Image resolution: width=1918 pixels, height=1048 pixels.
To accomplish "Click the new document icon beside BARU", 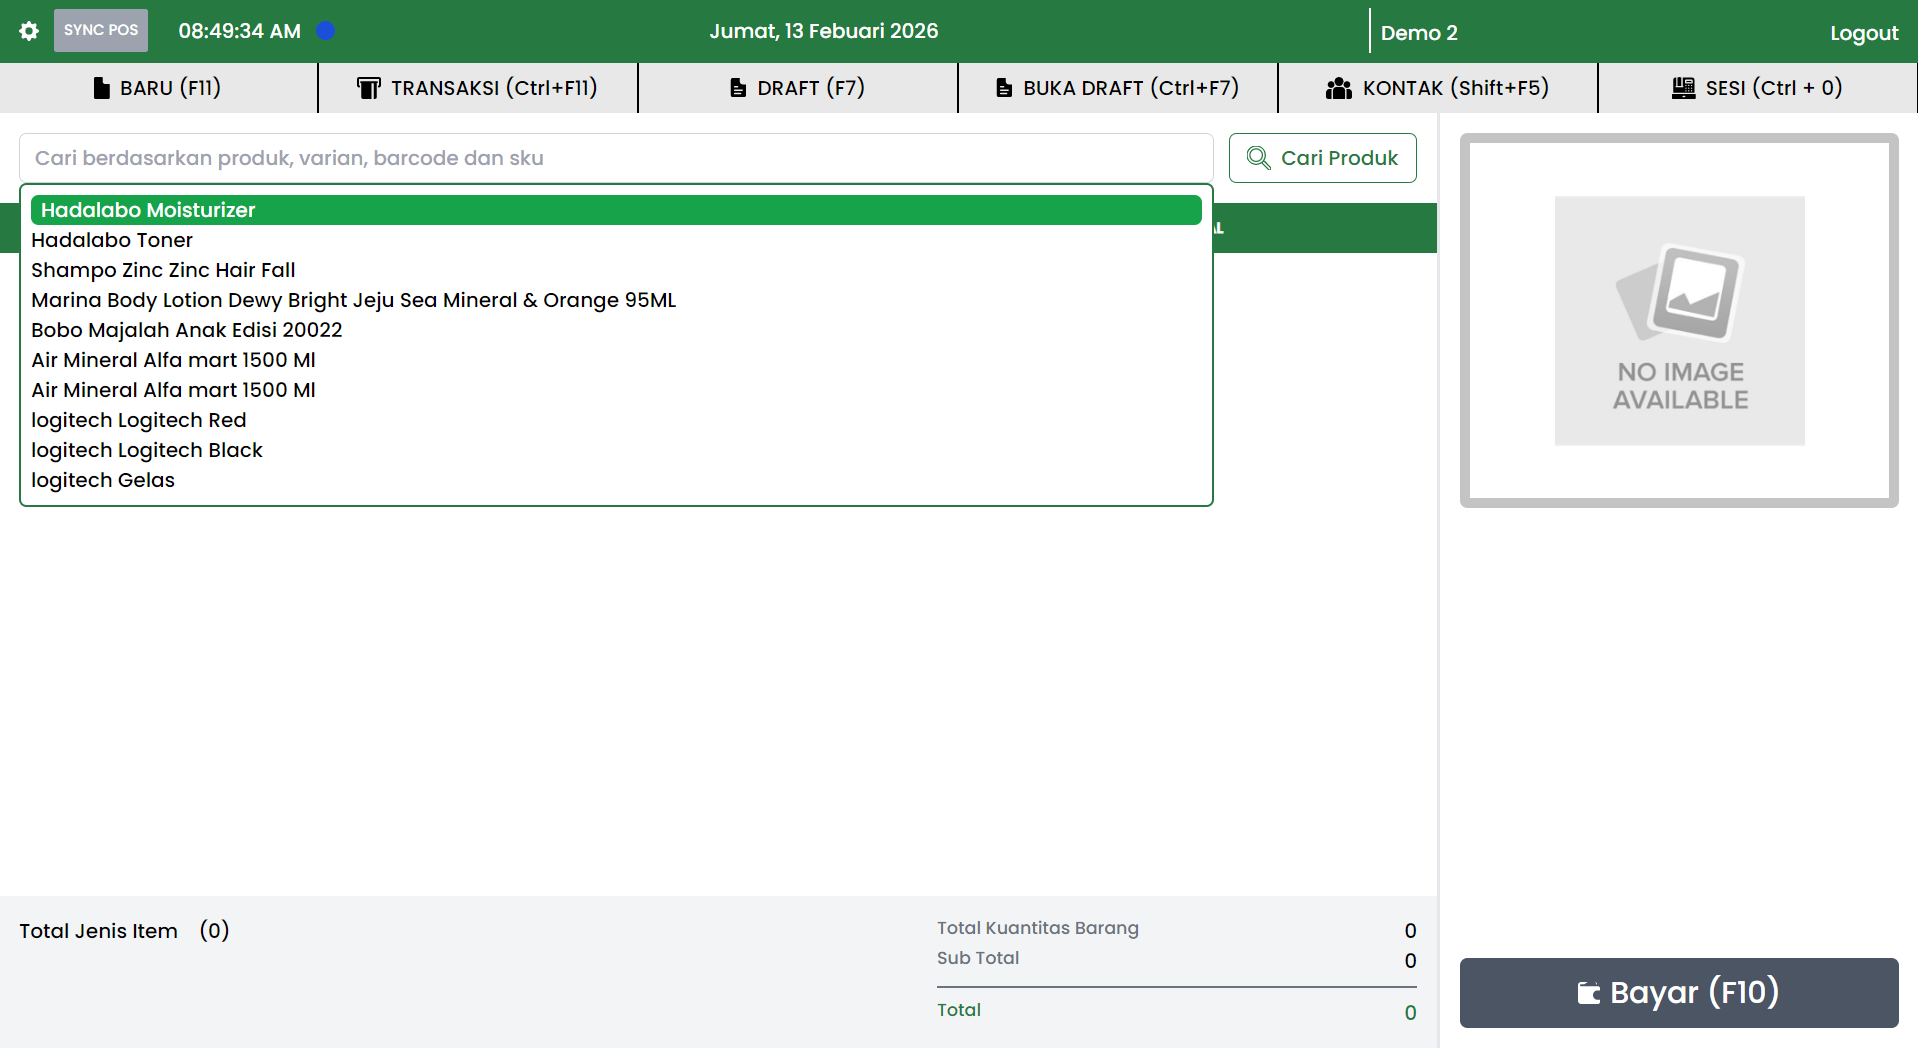I will click(x=101, y=88).
